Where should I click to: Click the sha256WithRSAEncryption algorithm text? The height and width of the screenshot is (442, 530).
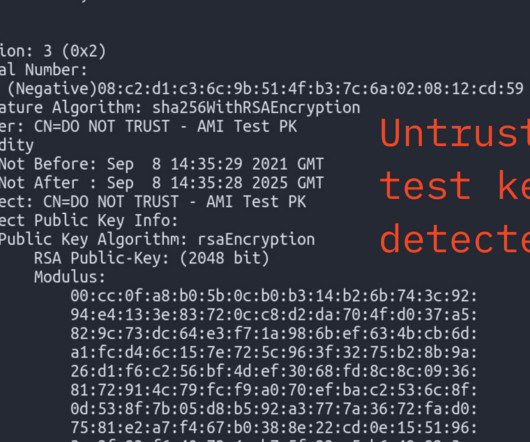(256, 108)
